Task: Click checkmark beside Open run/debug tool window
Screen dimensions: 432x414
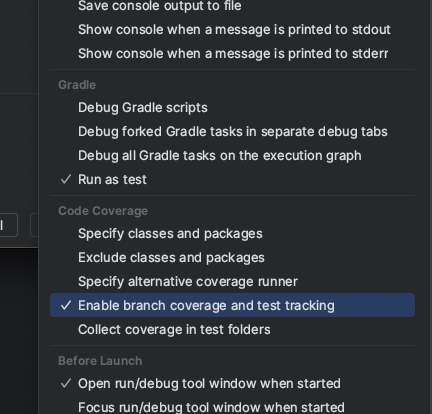Action: point(66,383)
